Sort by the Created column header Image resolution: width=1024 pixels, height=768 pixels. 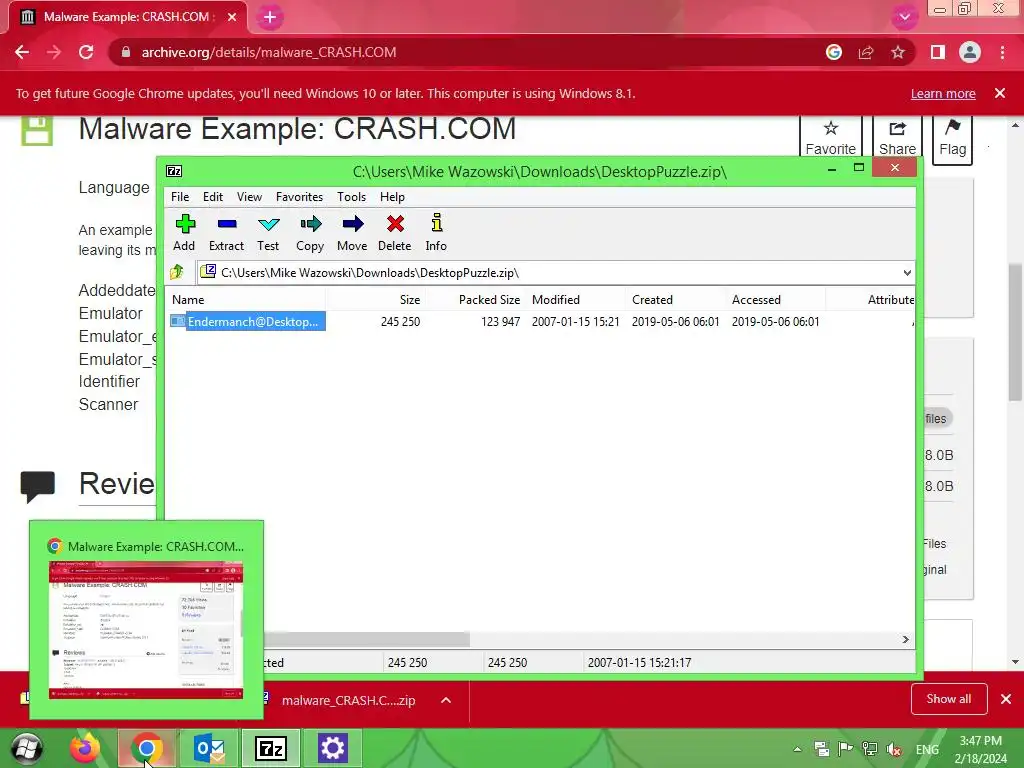click(676, 300)
